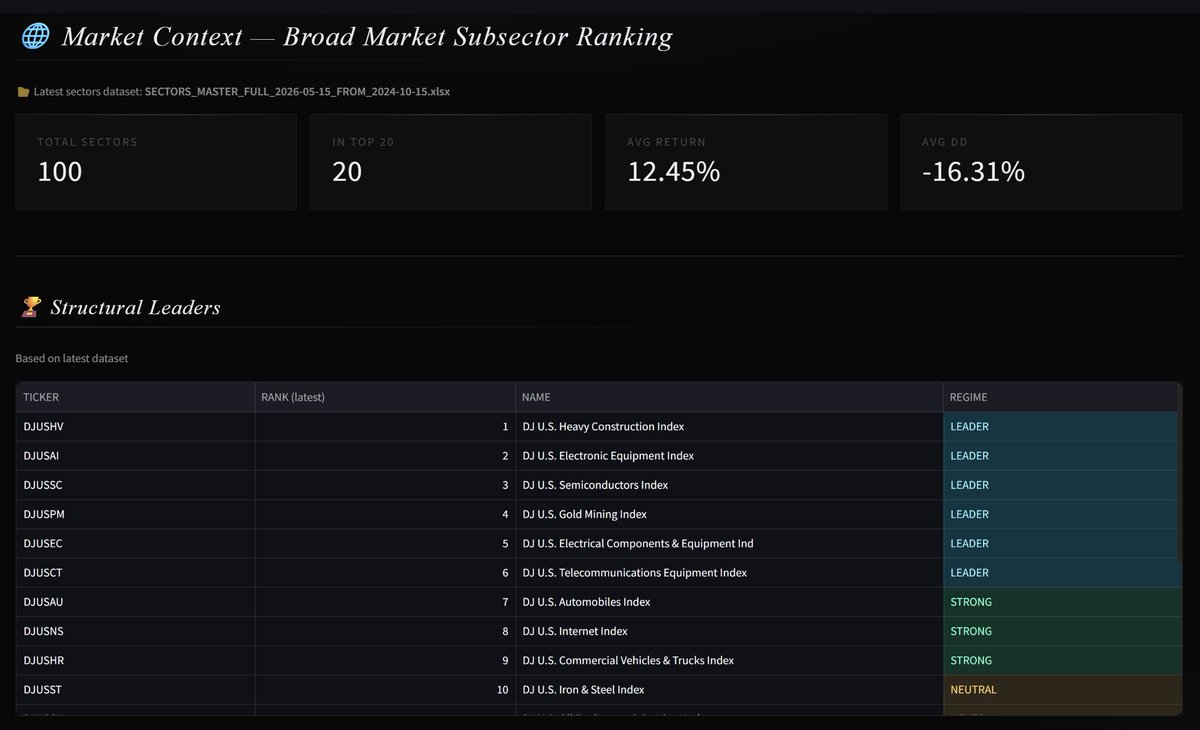Select DJ U.S. Heavy Construction Index name

pyautogui.click(x=729, y=427)
